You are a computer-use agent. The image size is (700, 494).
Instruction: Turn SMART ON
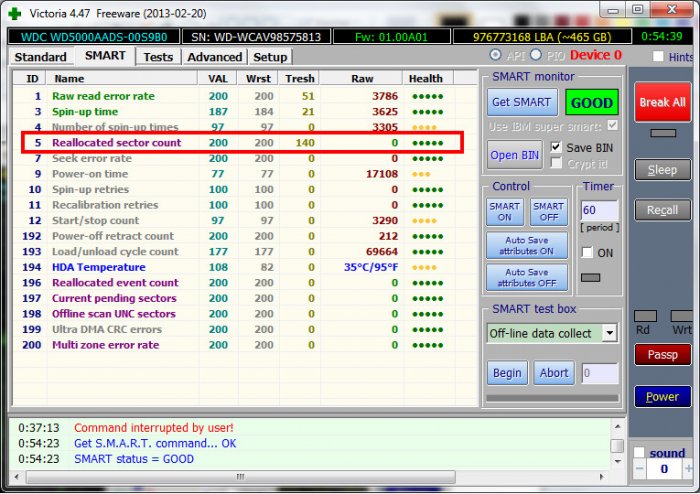point(505,212)
